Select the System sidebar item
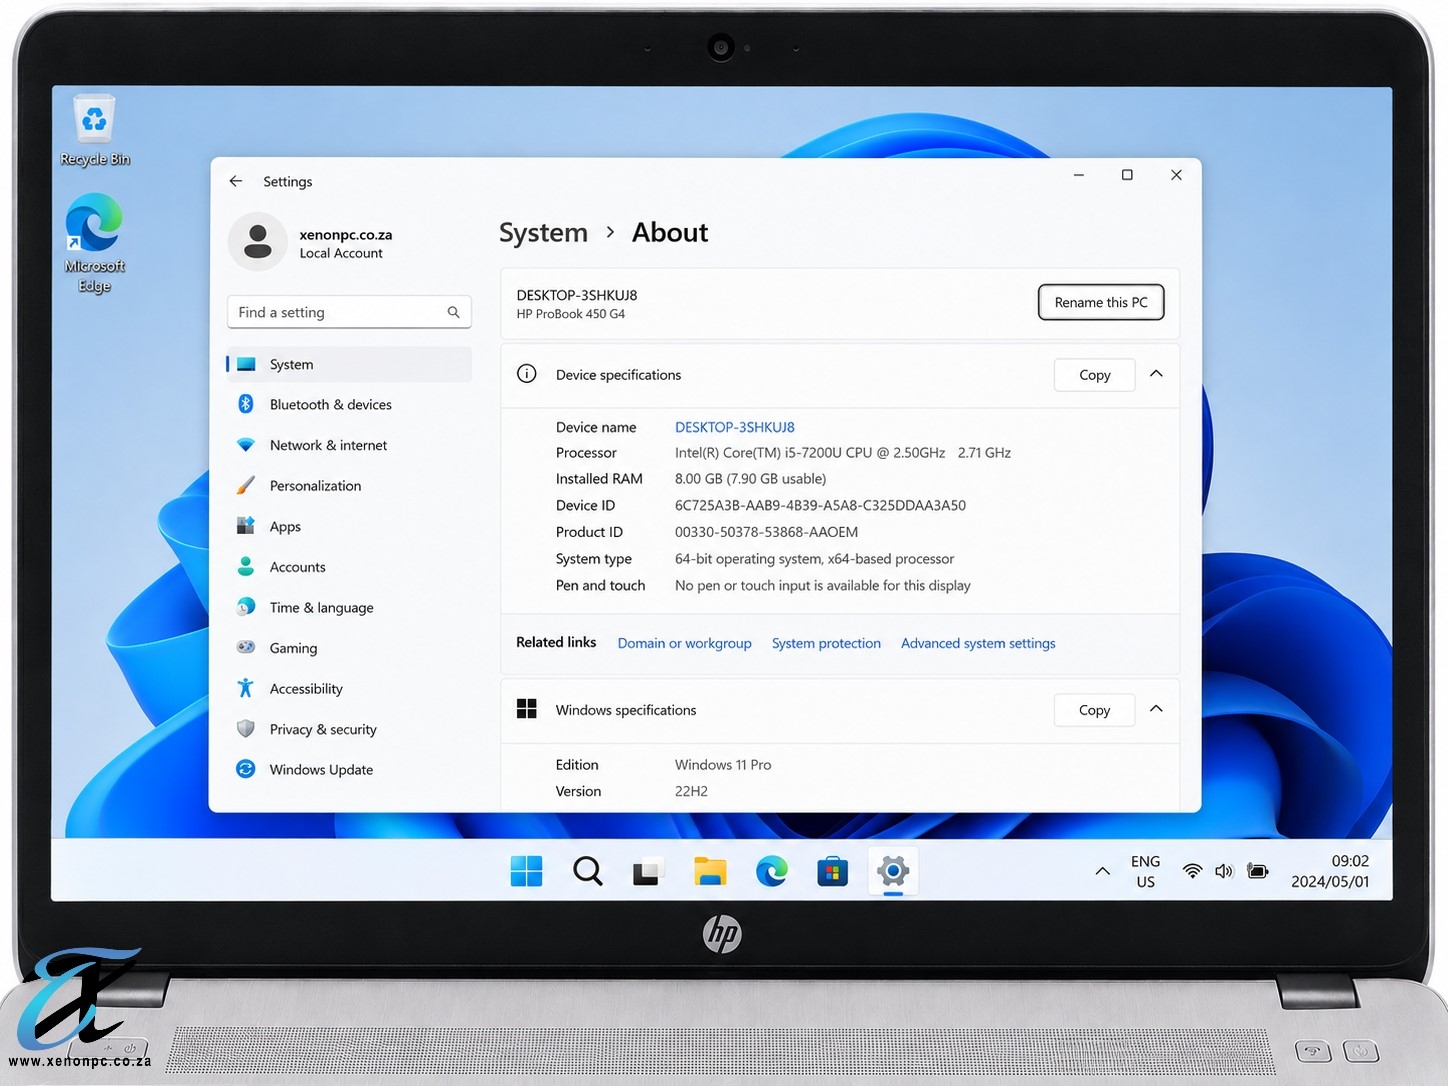The width and height of the screenshot is (1448, 1086). tap(349, 364)
